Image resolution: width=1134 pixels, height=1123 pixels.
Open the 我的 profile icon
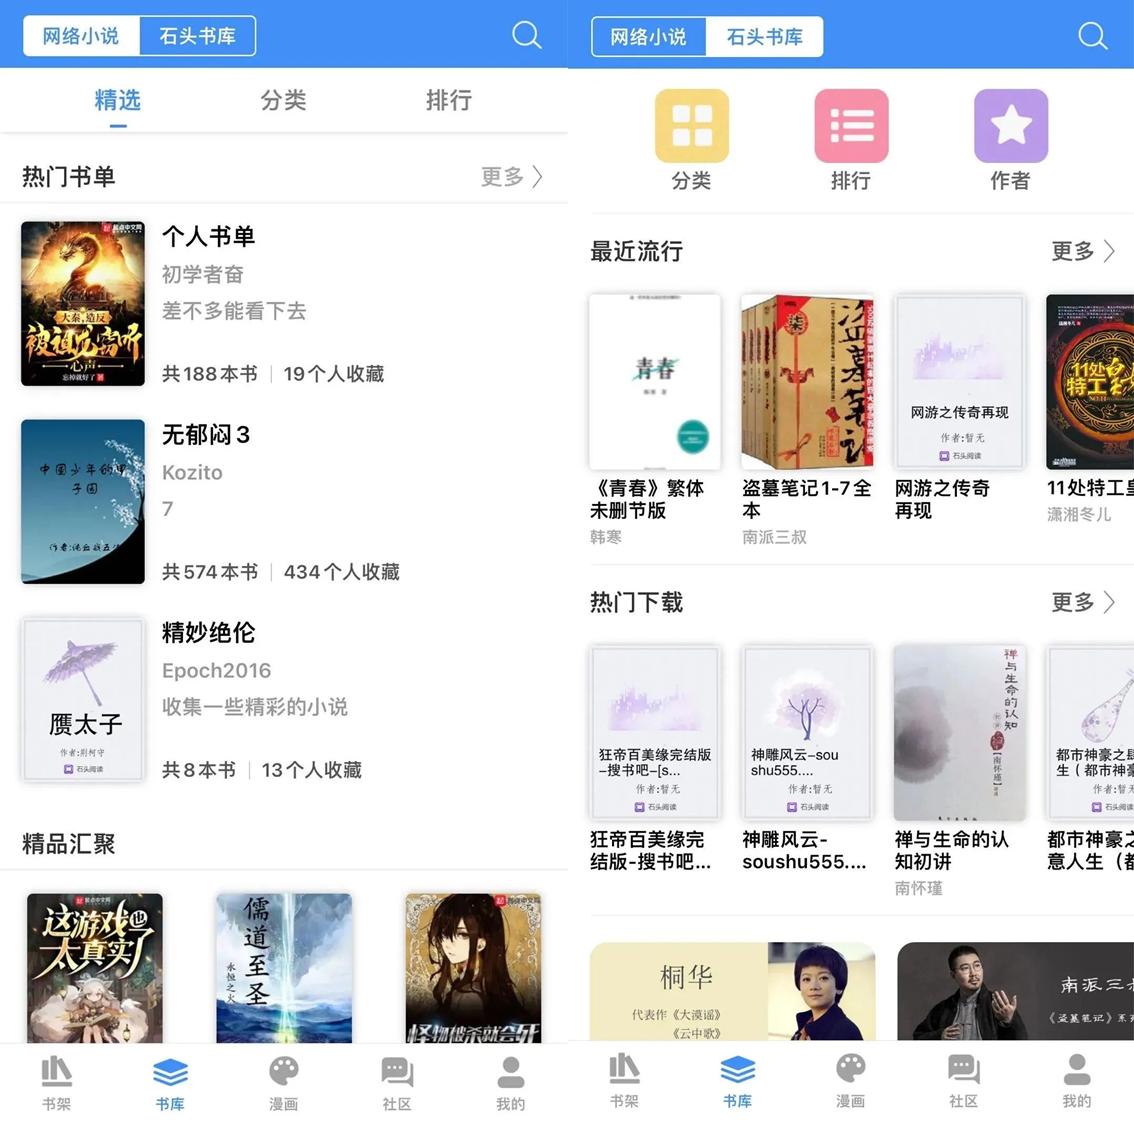coord(510,1080)
